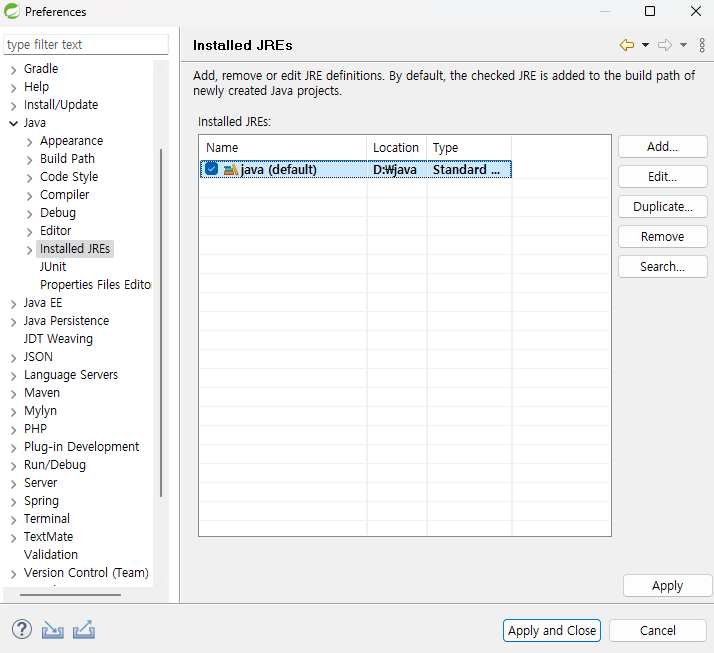Select JSON preferences item
Viewport: 714px width, 653px height.
point(38,357)
